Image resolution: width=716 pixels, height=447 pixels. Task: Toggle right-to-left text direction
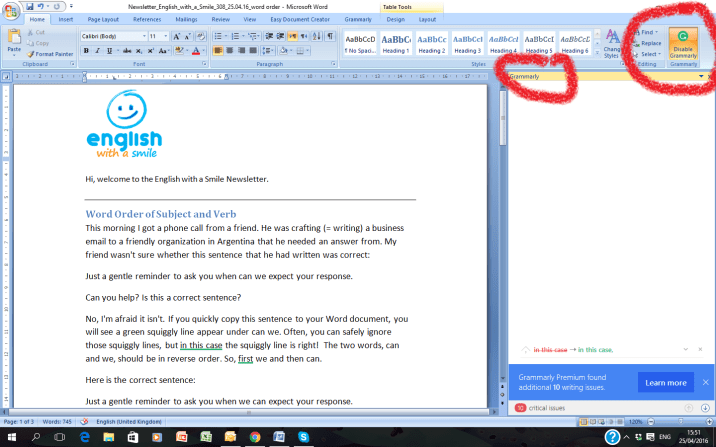pyautogui.click(x=304, y=36)
